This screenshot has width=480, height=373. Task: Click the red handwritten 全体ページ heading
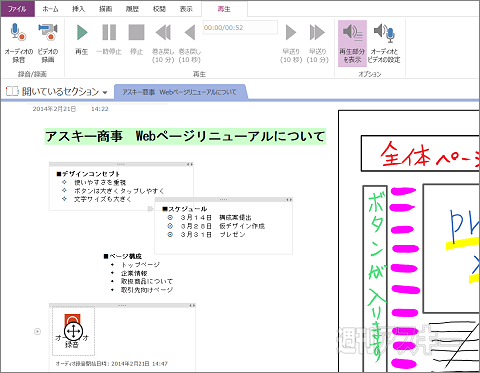[x=429, y=154]
